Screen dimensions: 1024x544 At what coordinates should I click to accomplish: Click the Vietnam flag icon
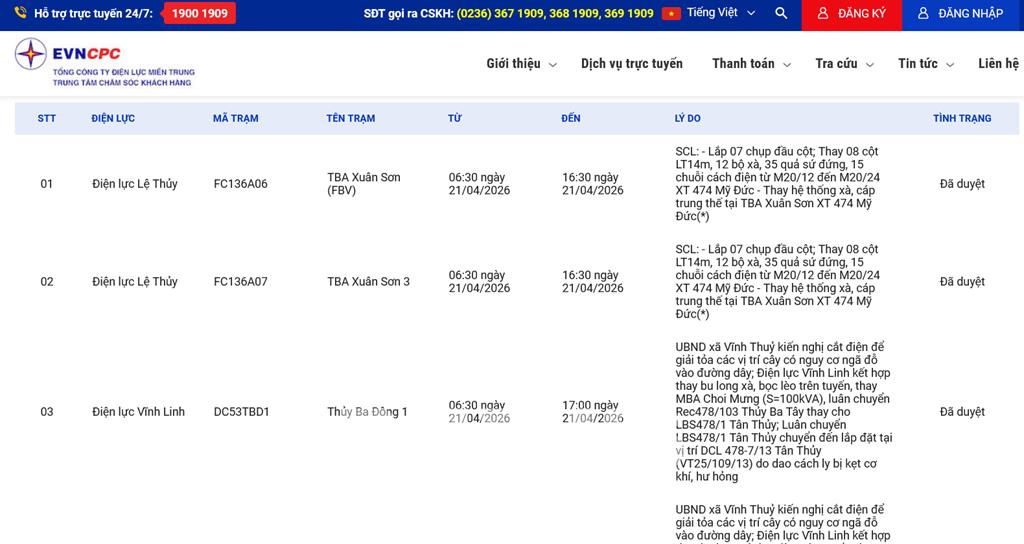click(x=671, y=14)
